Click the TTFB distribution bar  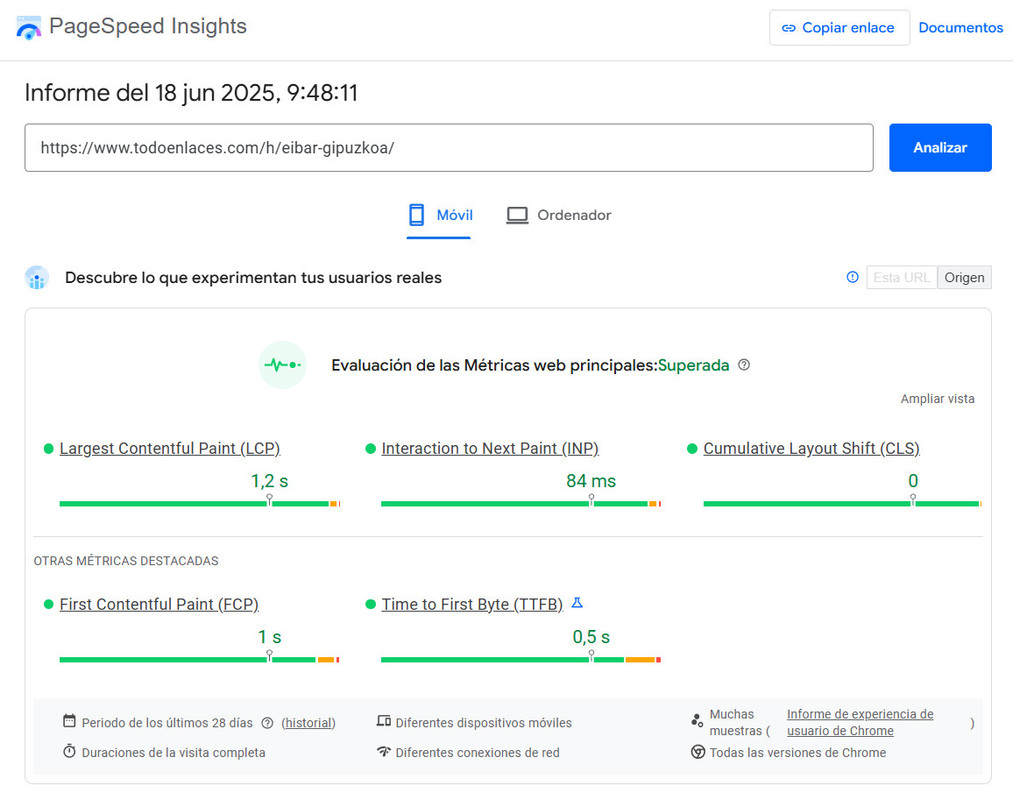(521, 659)
